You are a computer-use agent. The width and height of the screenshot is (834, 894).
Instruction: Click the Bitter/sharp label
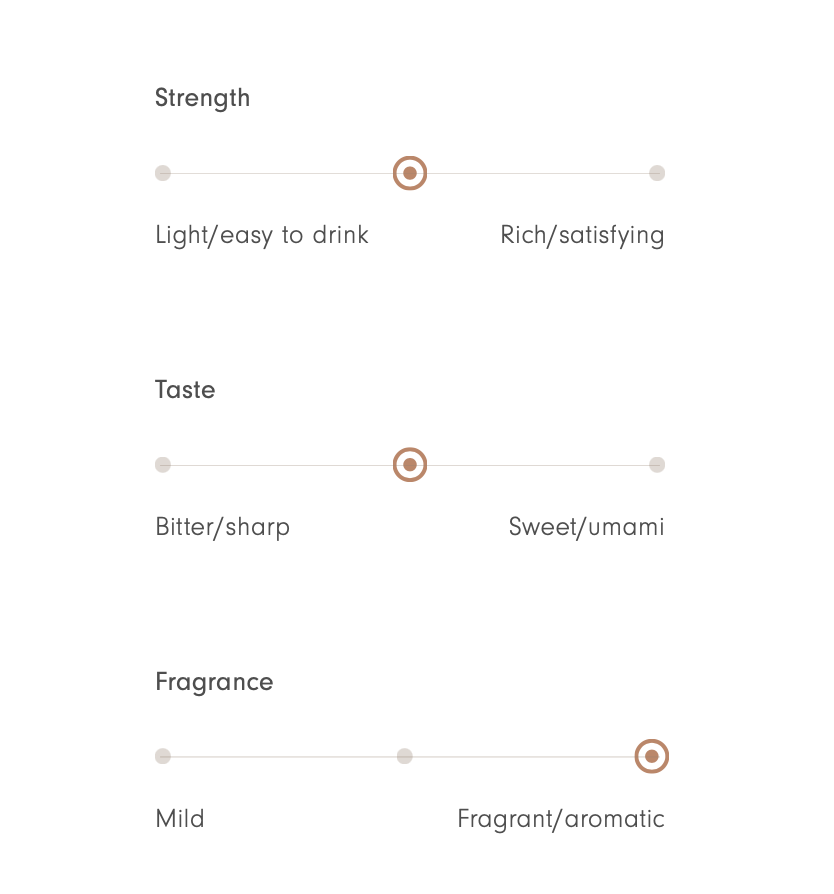(x=222, y=527)
